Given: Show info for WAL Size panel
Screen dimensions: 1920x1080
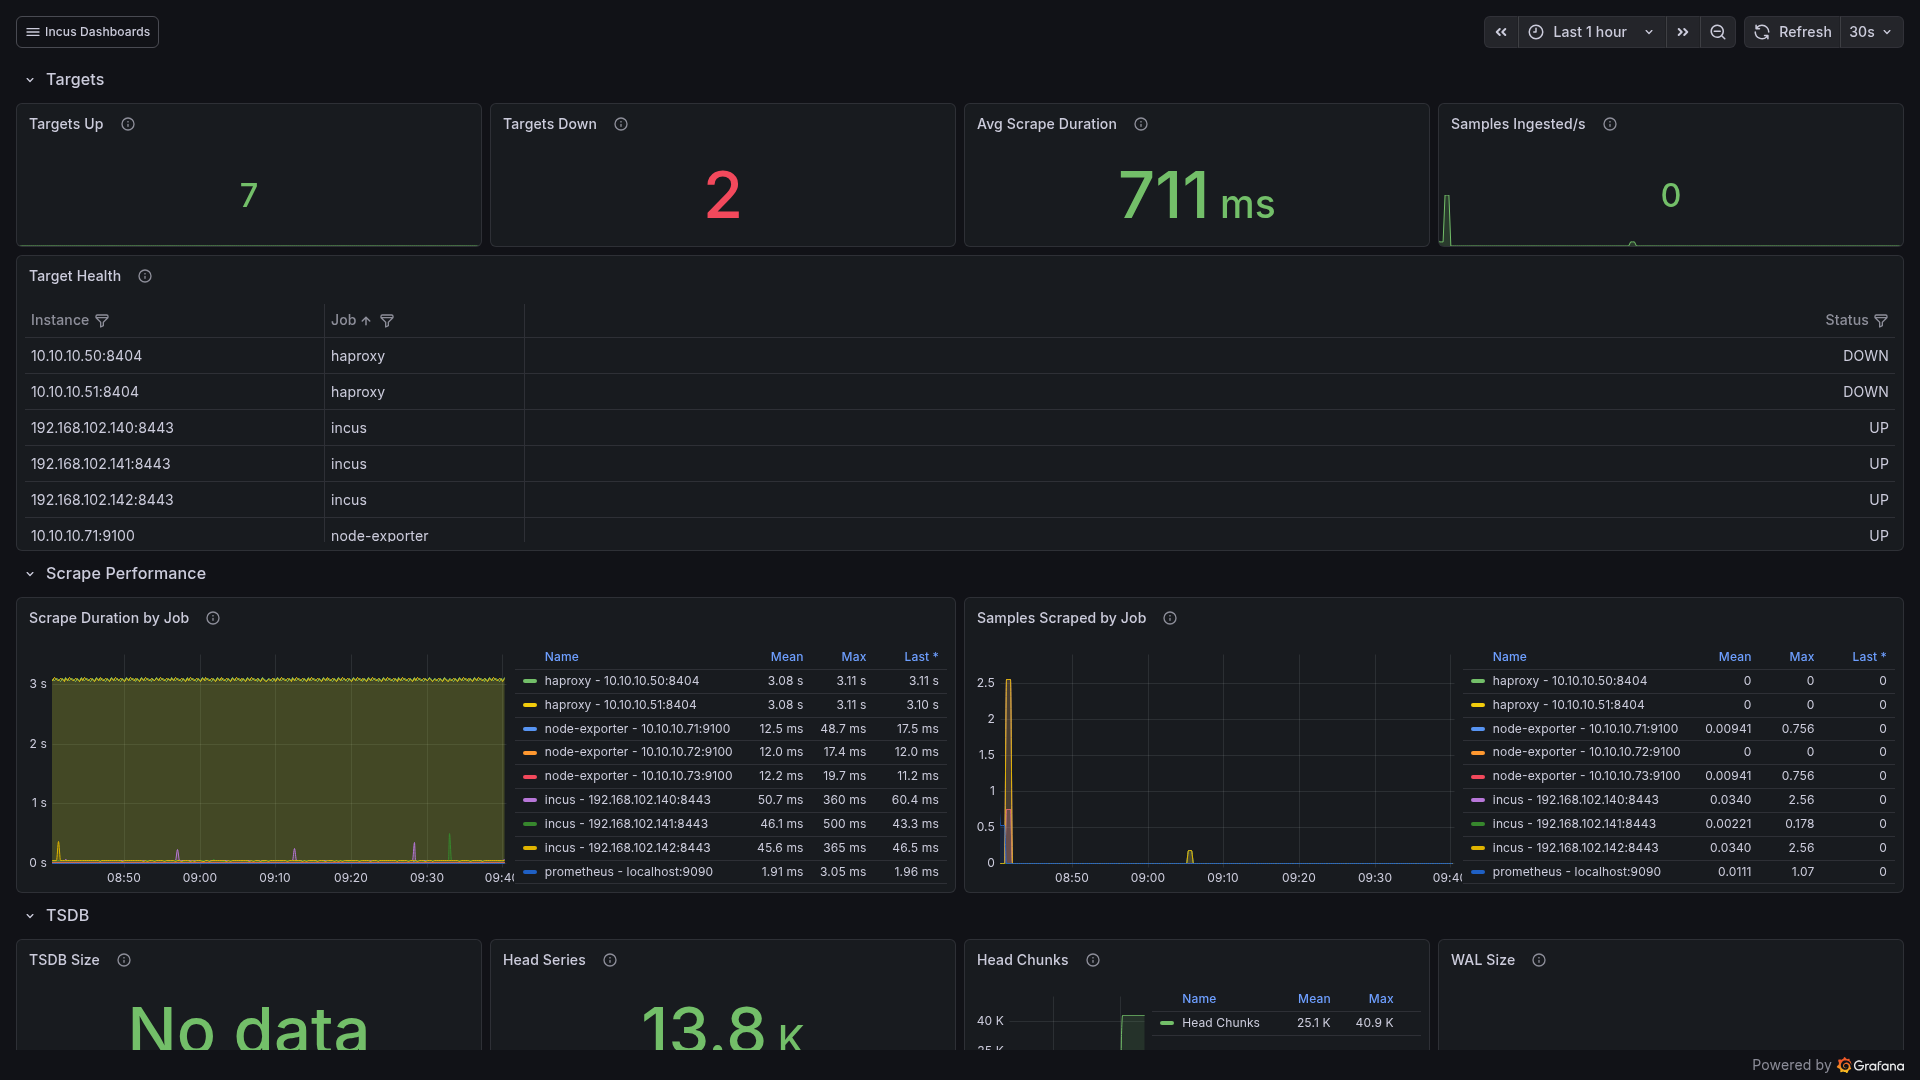Looking at the screenshot, I should point(1539,960).
